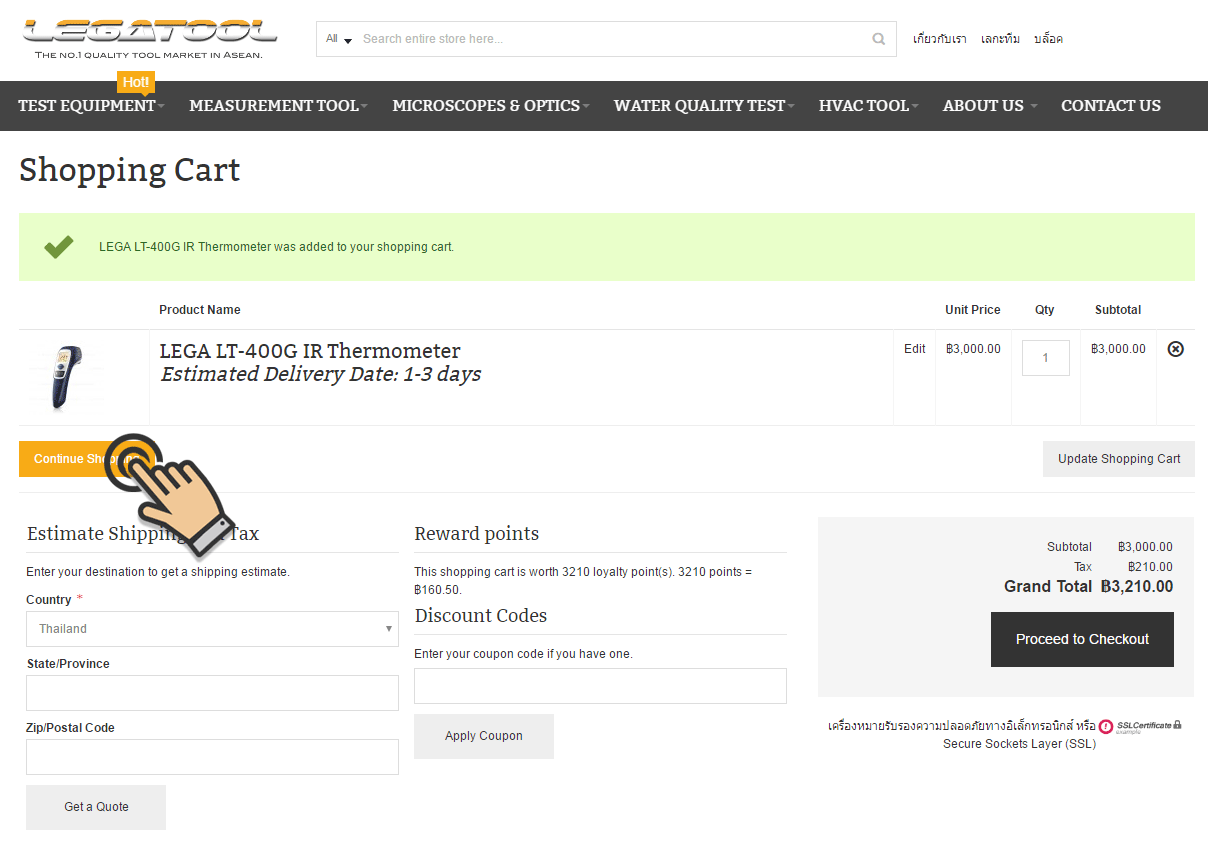Click the Estimated Delivery Date text
This screenshot has height=853, width=1208.
tap(321, 375)
